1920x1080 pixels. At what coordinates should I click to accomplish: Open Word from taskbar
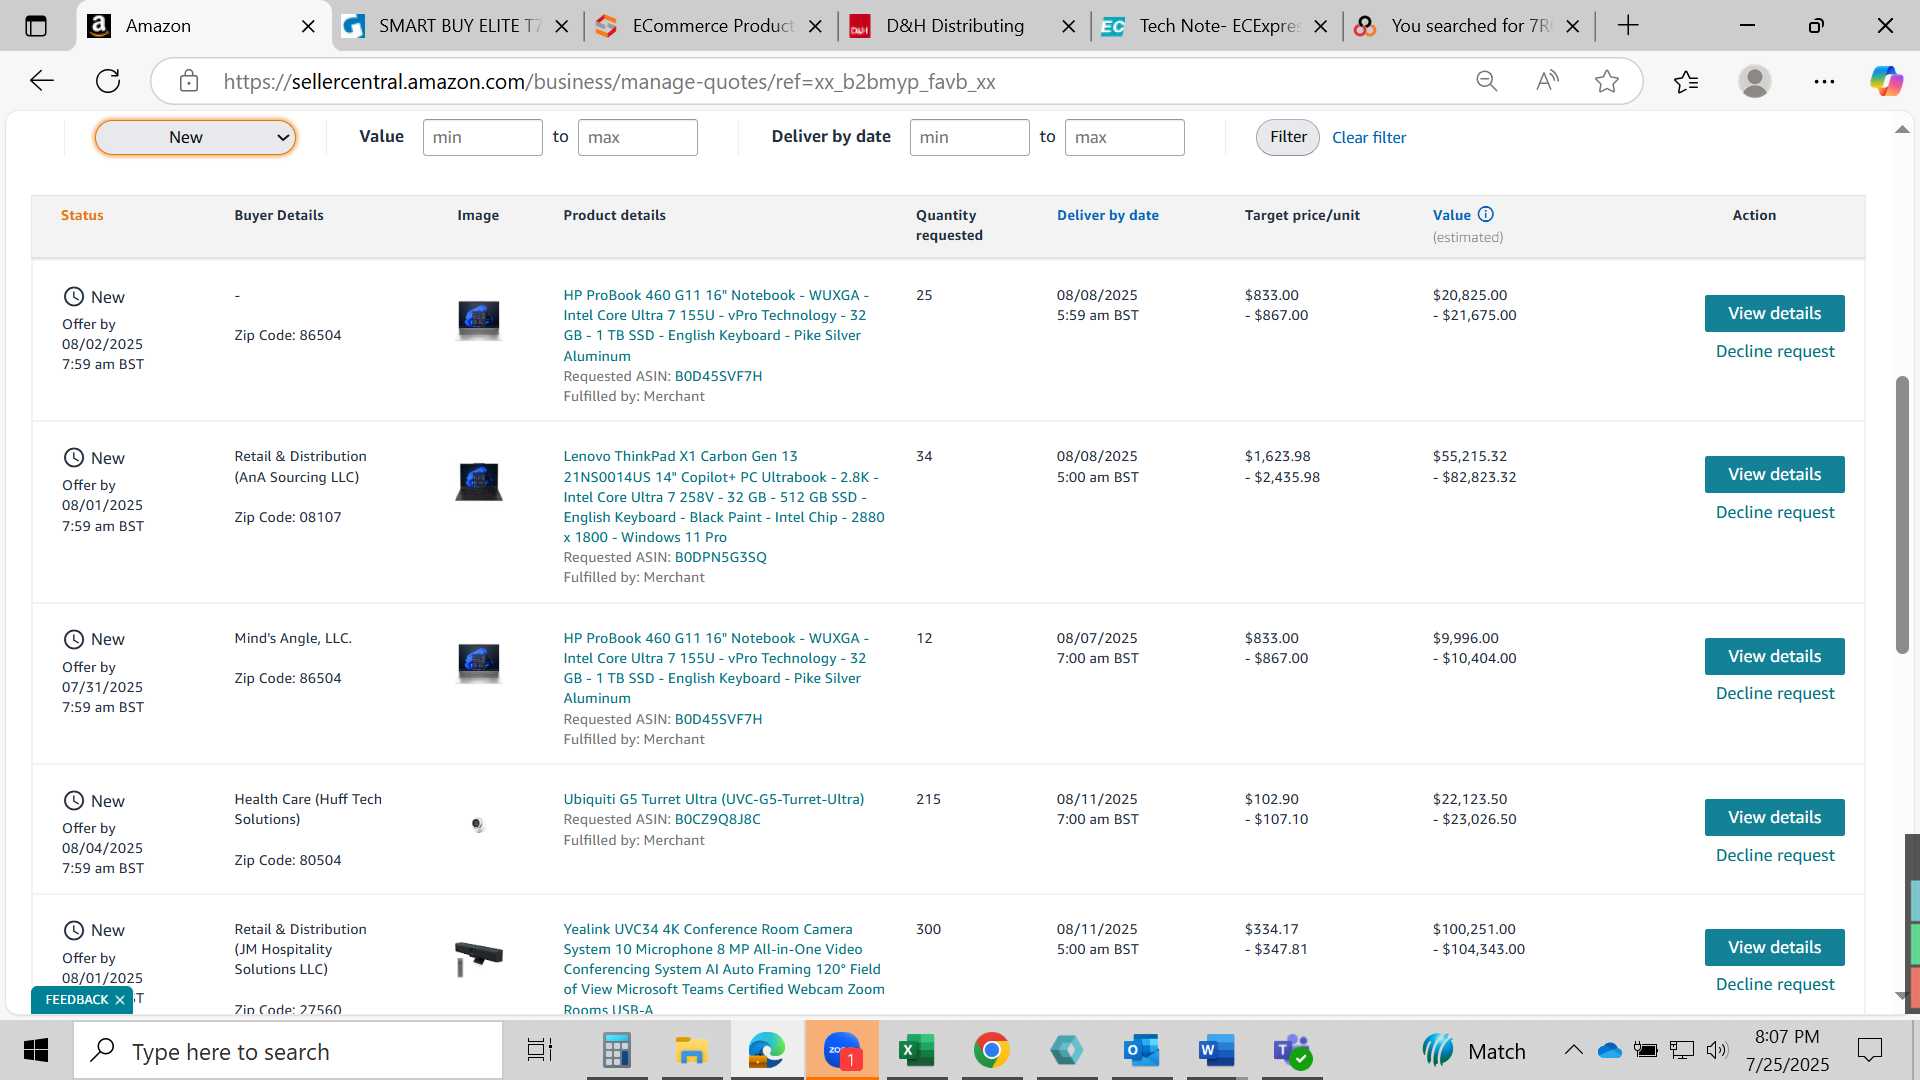pyautogui.click(x=1217, y=1051)
